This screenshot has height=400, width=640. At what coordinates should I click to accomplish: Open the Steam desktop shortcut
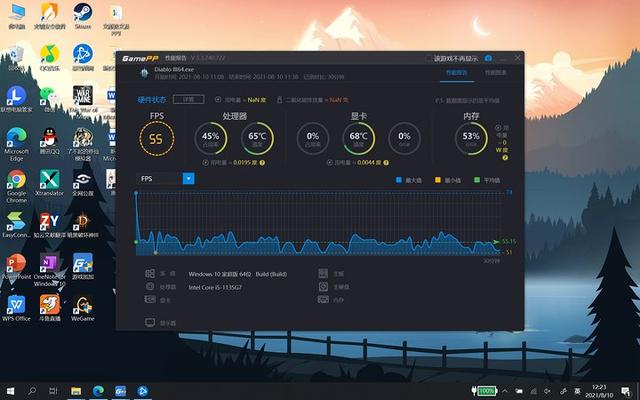(x=83, y=16)
